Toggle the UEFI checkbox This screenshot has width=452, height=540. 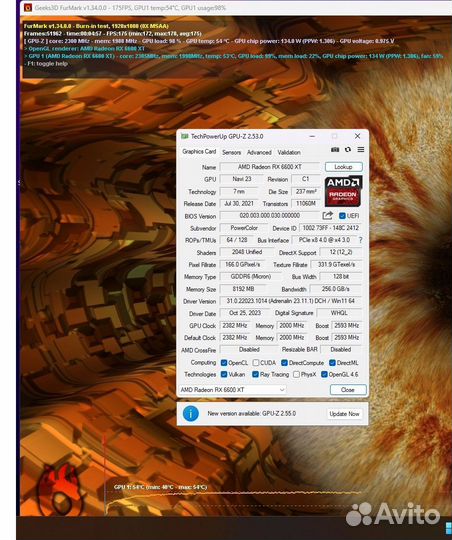point(342,216)
